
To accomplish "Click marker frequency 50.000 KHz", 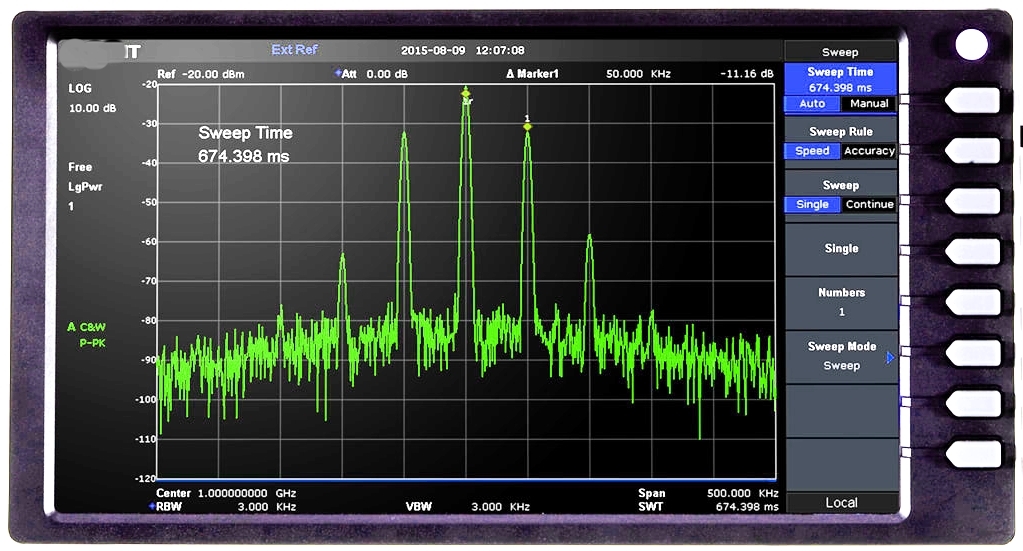I will pos(638,74).
